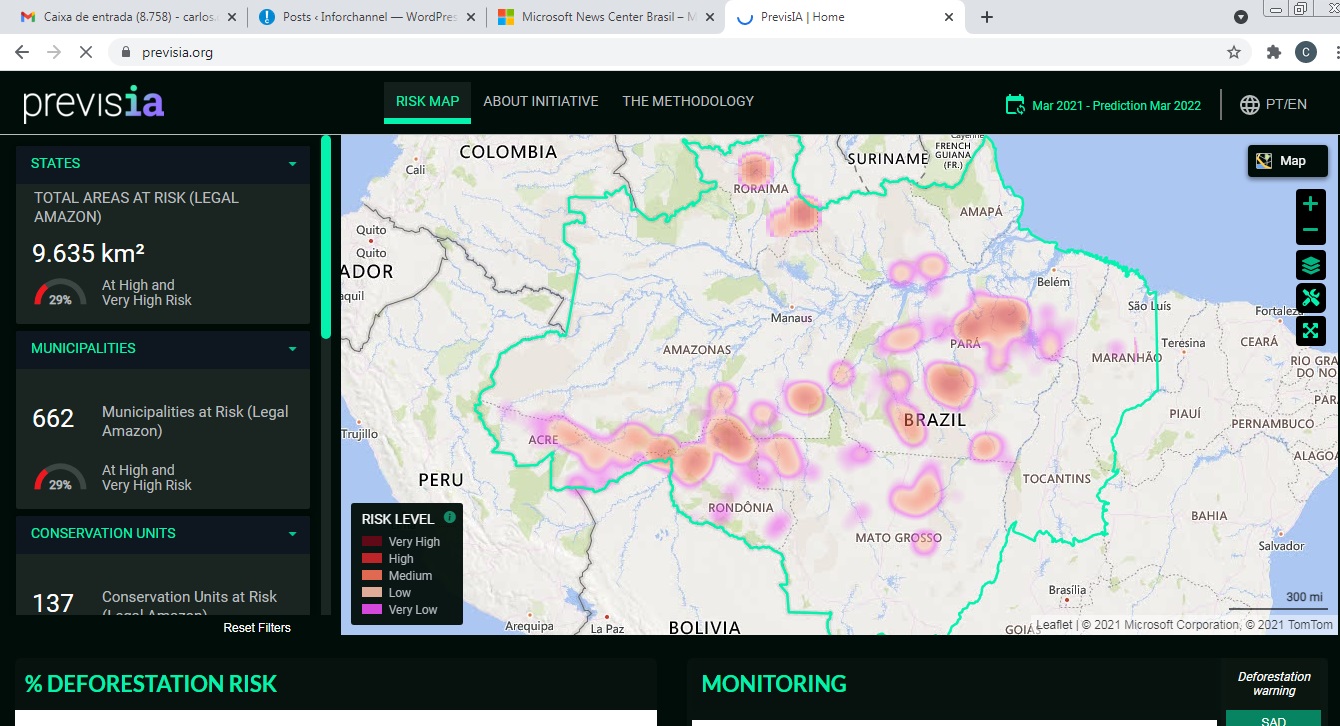The height and width of the screenshot is (726, 1340).
Task: Select the SAD deforestation warning button
Action: tap(1273, 720)
